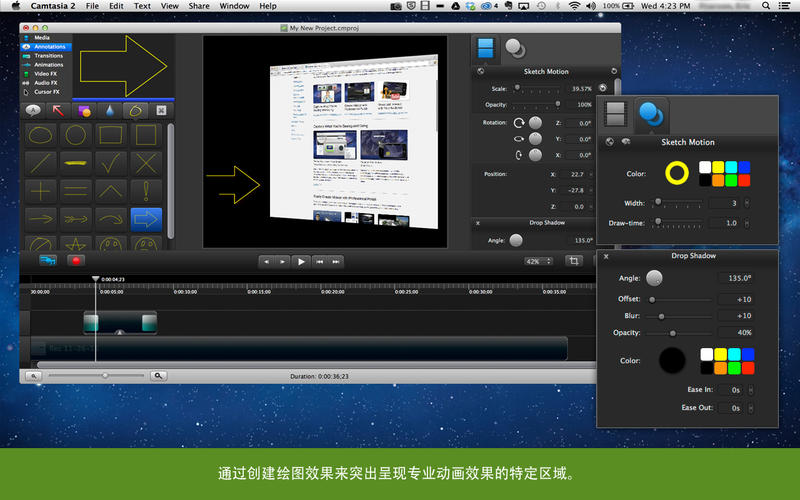This screenshot has width=800, height=500.
Task: Switch to the Transitions panel
Action: (48, 55)
